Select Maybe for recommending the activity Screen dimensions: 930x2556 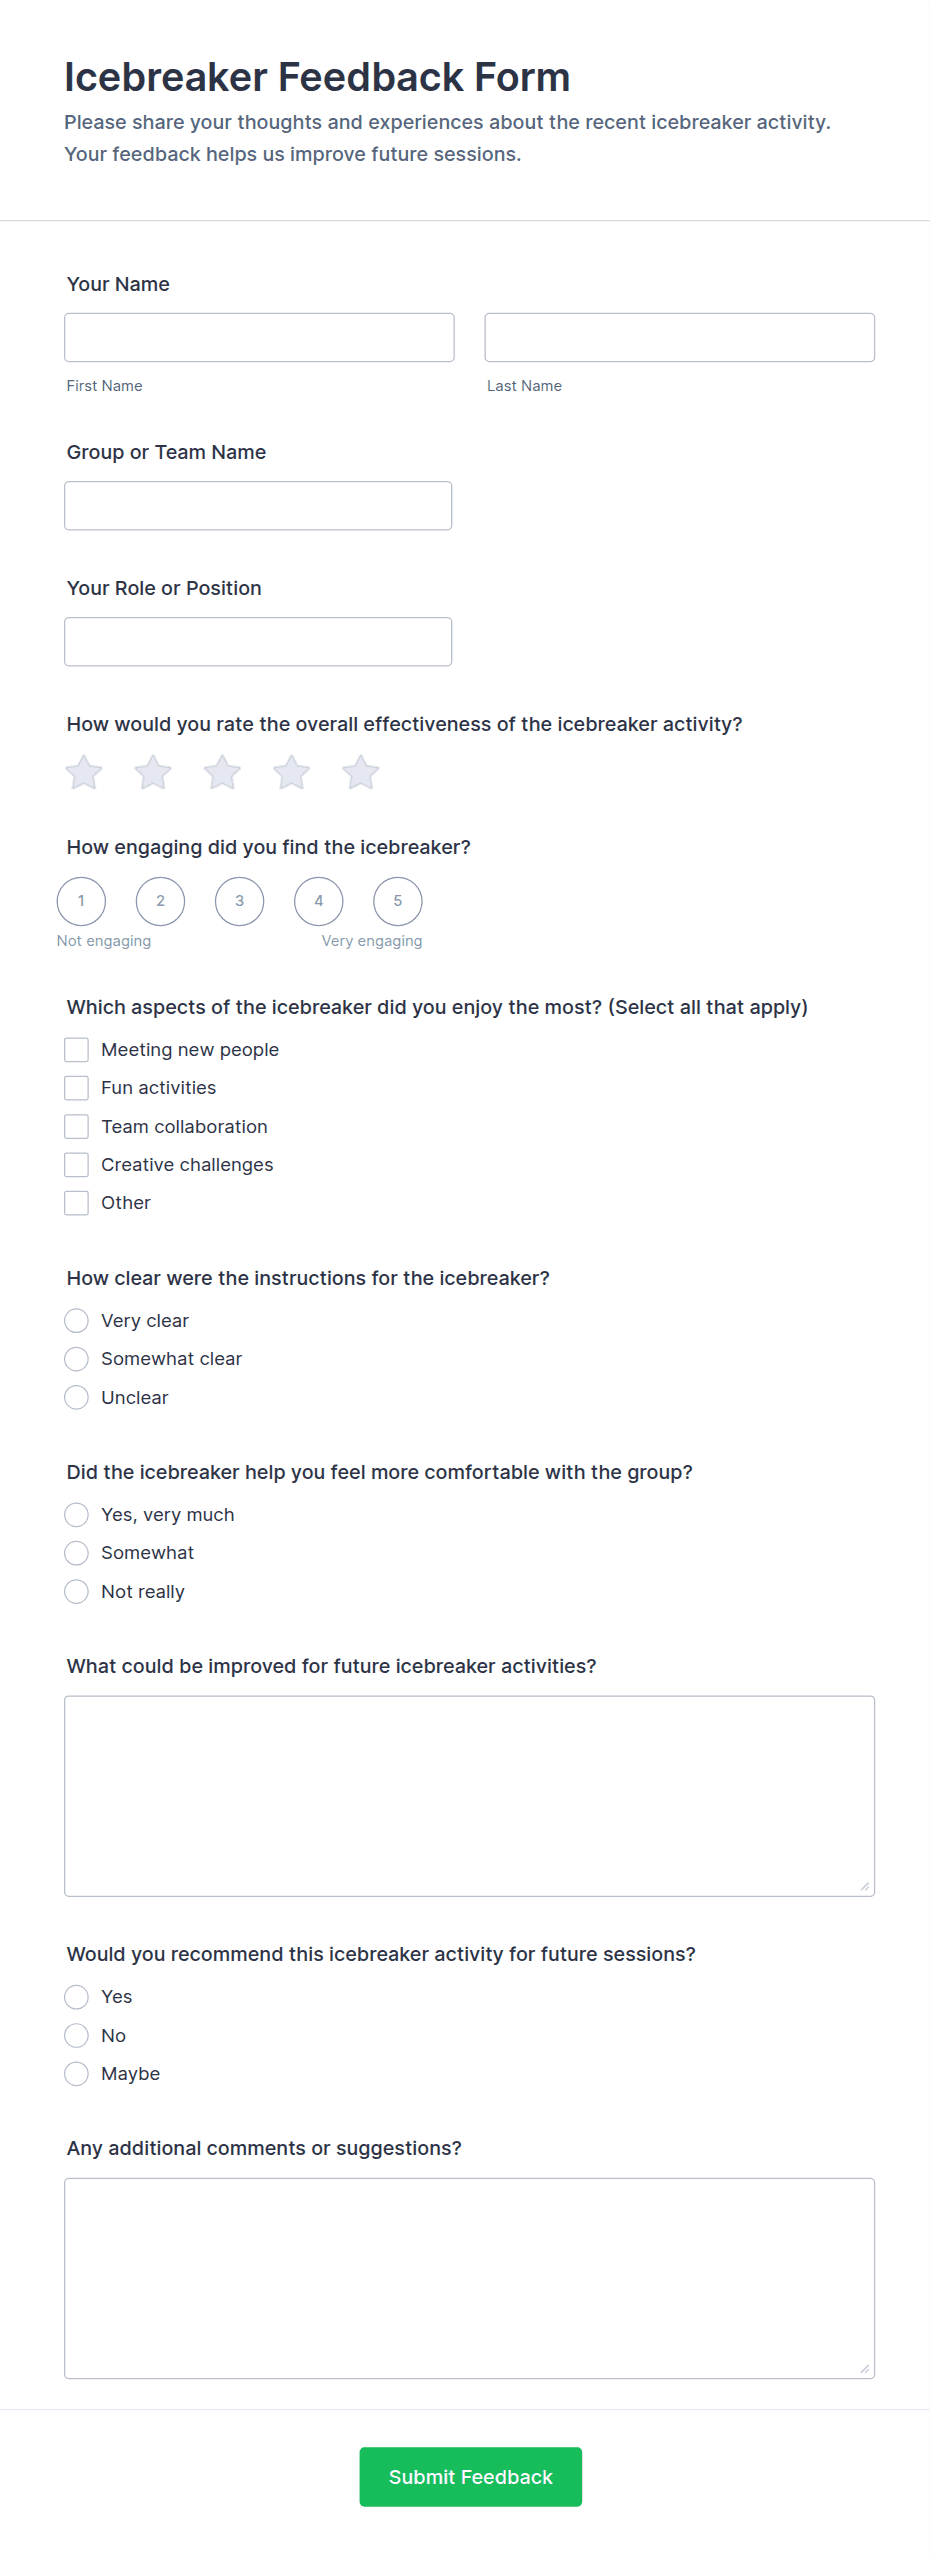[77, 2073]
